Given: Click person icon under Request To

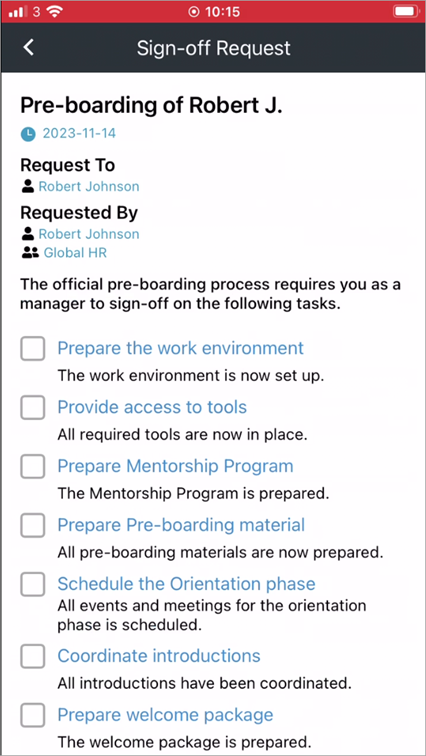Looking at the screenshot, I should coord(28,186).
